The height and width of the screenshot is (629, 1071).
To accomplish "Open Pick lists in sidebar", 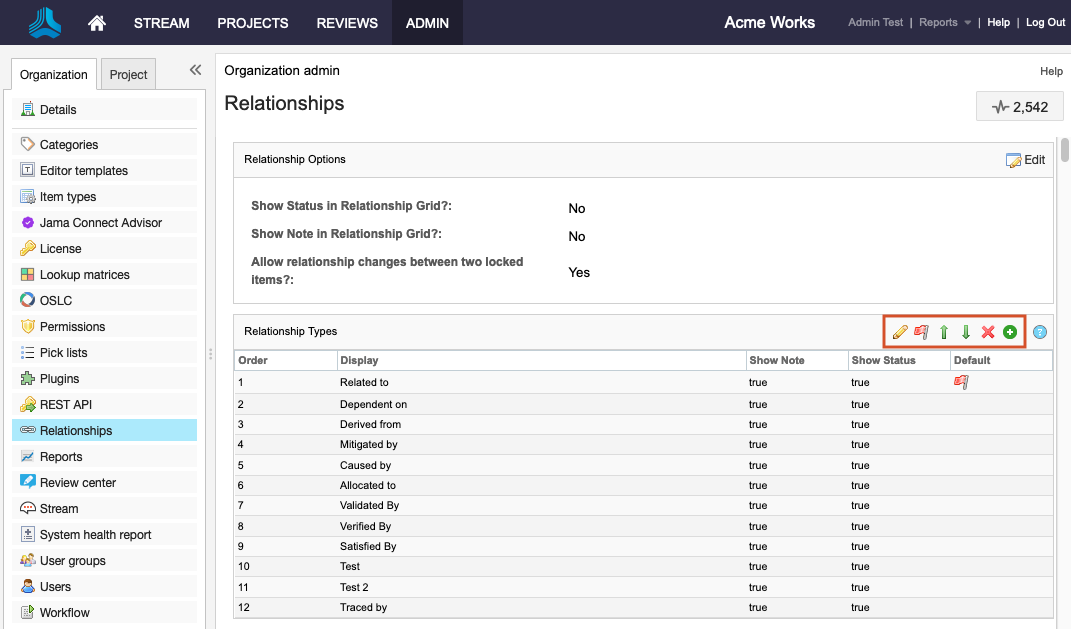I will coord(63,353).
